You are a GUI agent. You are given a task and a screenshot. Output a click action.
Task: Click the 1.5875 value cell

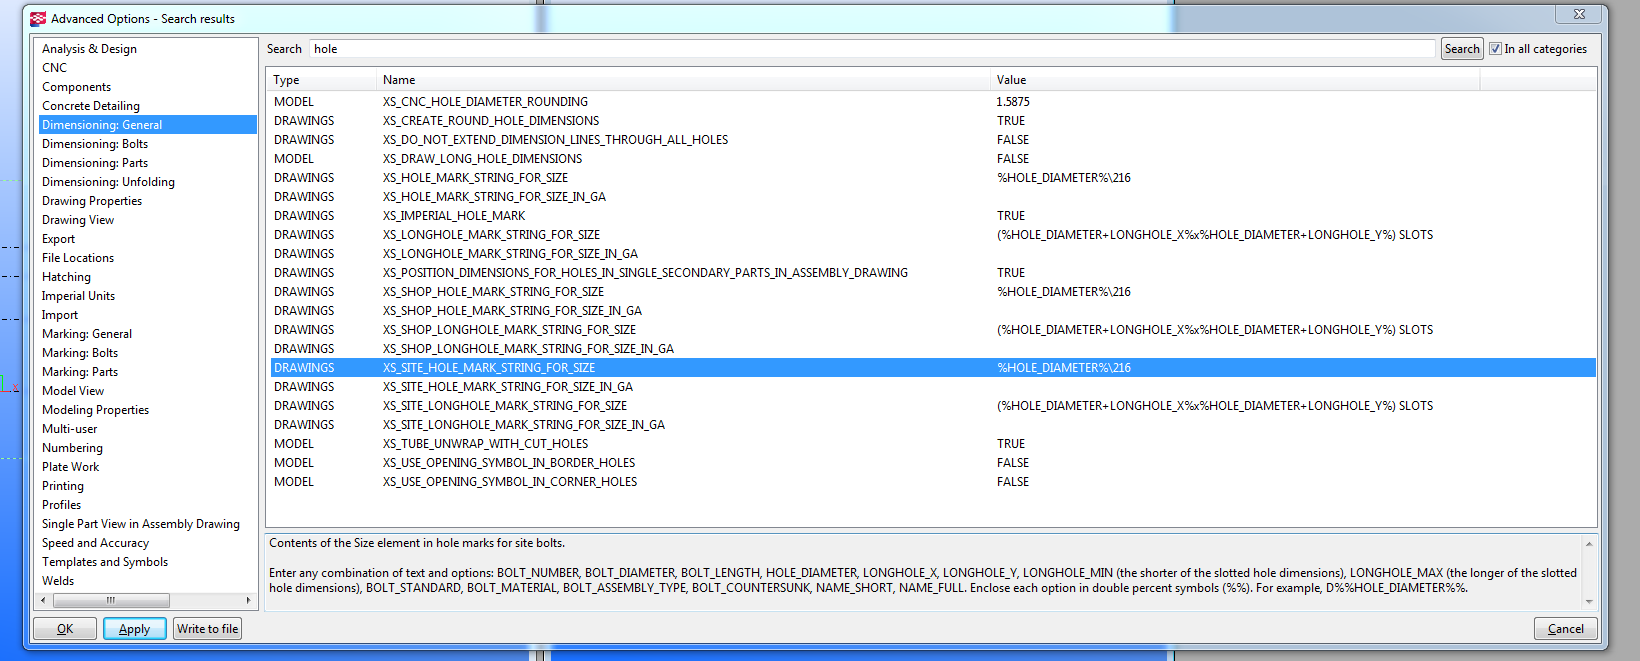point(1013,102)
